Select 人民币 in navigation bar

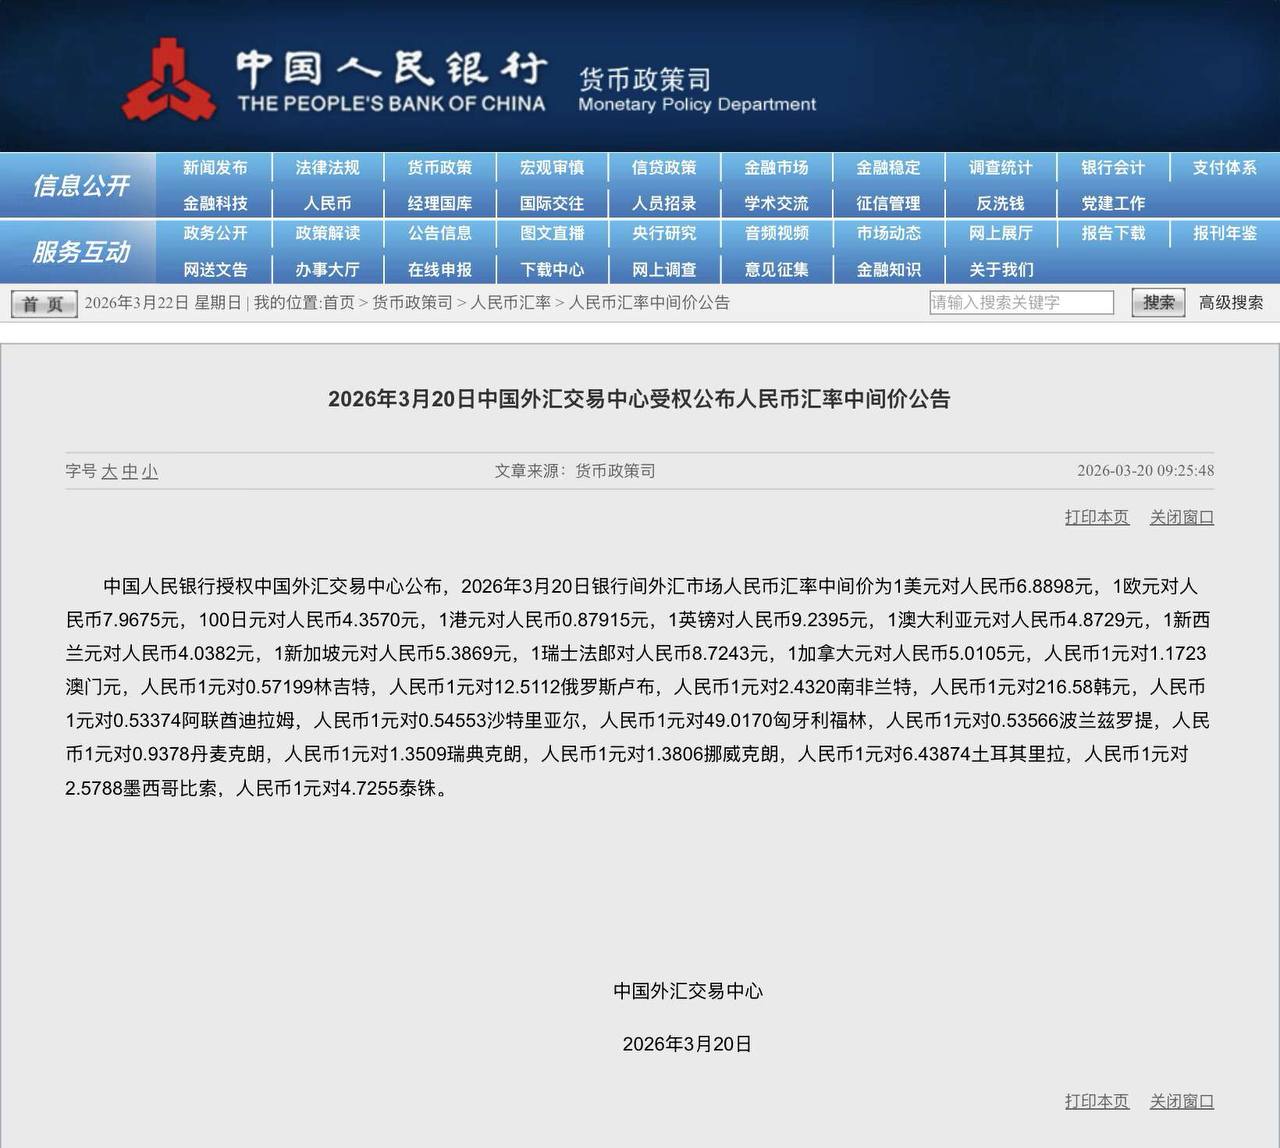point(327,203)
